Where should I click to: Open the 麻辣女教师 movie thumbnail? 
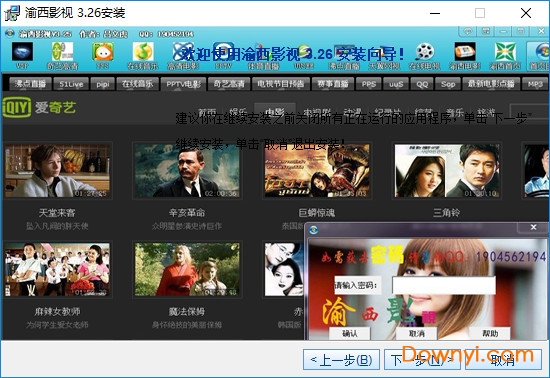(57, 269)
